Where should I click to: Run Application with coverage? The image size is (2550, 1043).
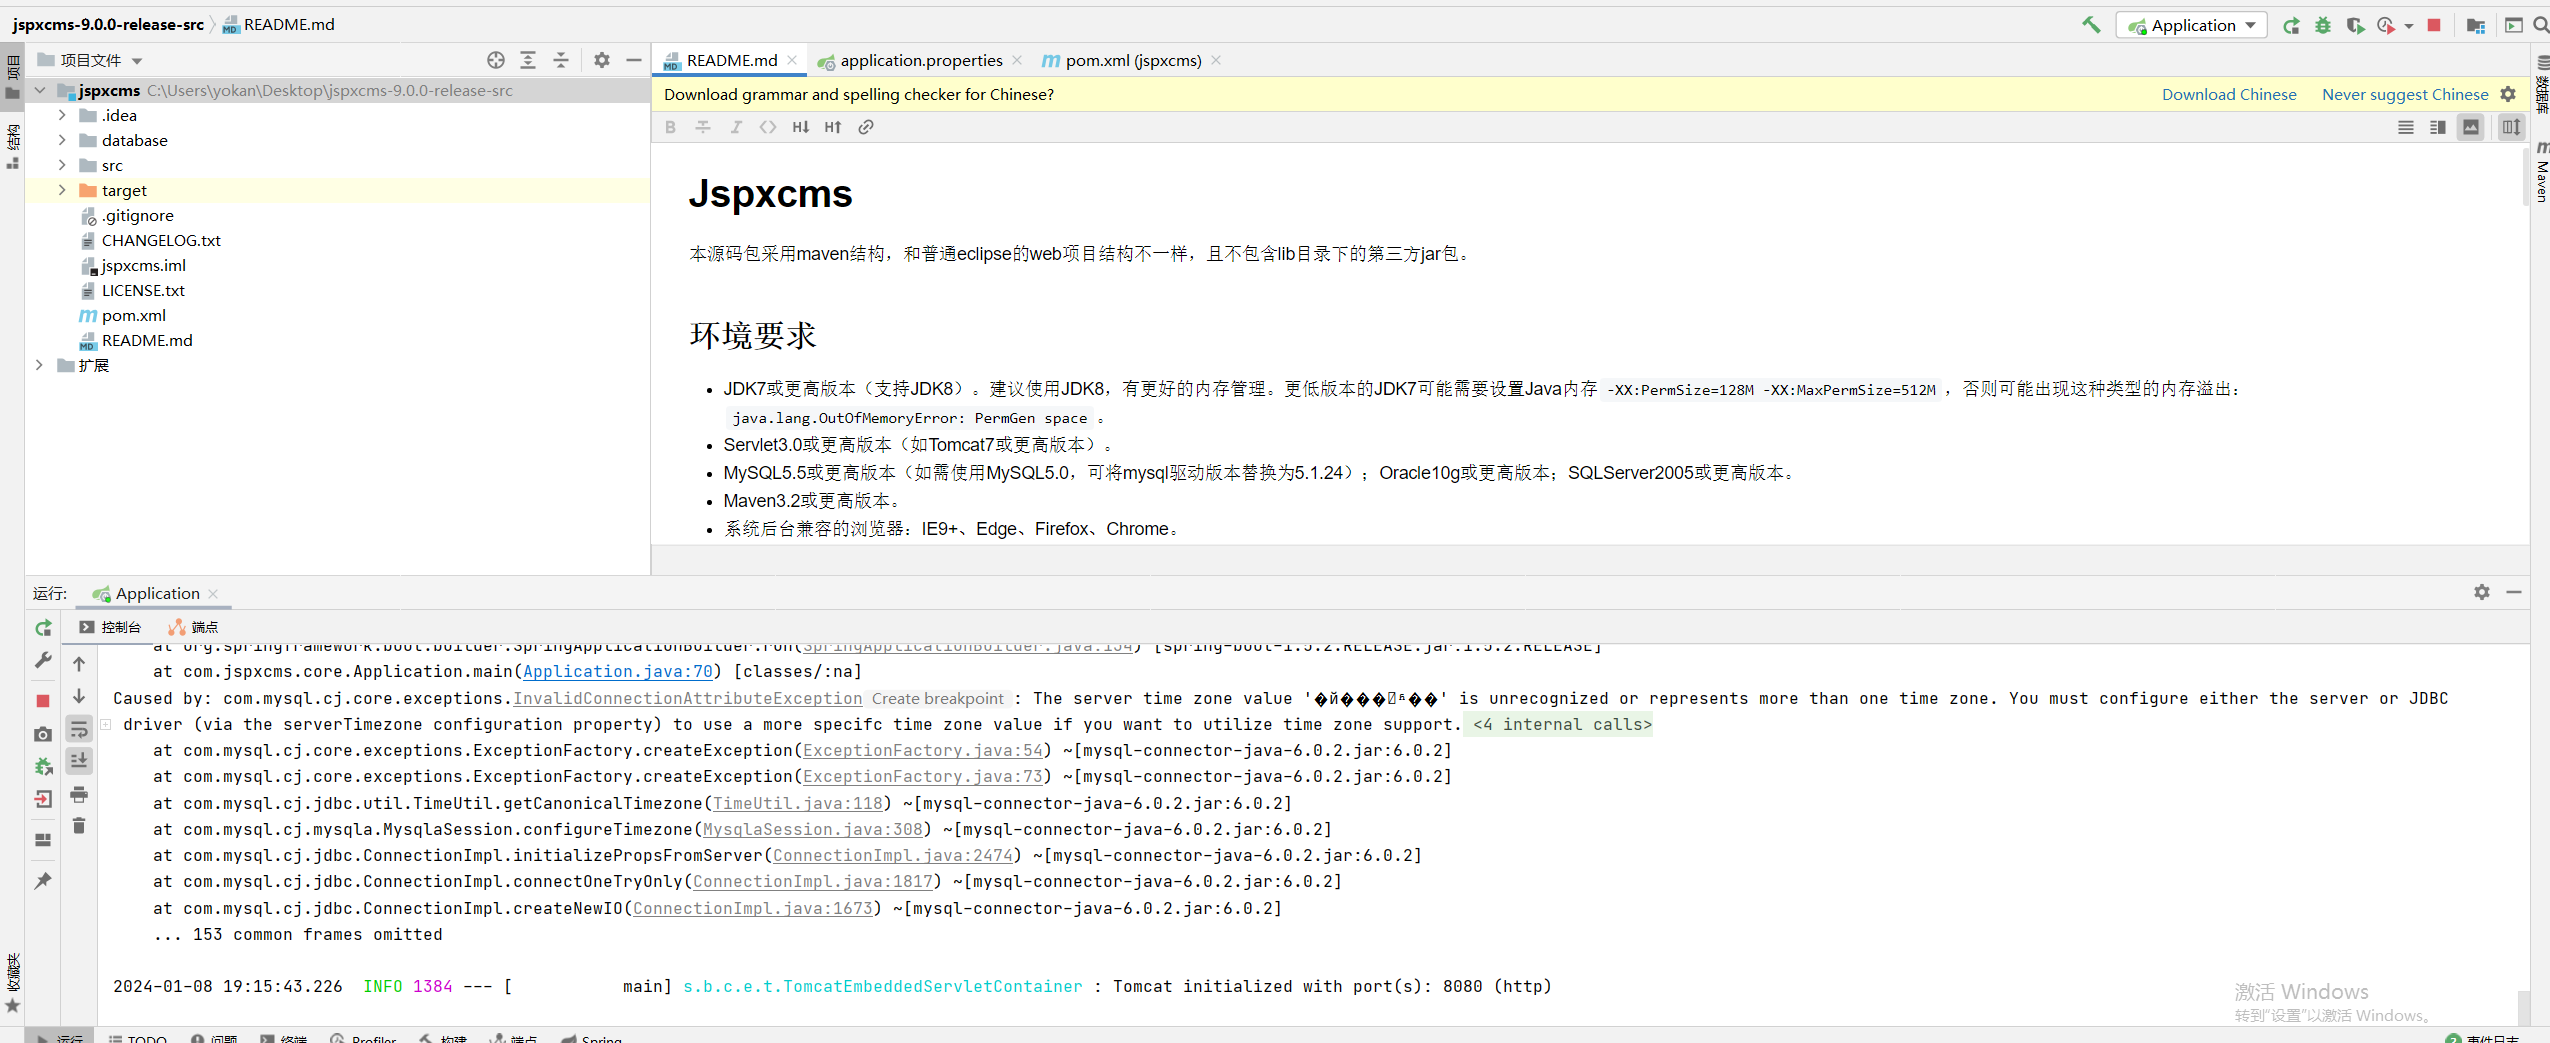(2355, 25)
